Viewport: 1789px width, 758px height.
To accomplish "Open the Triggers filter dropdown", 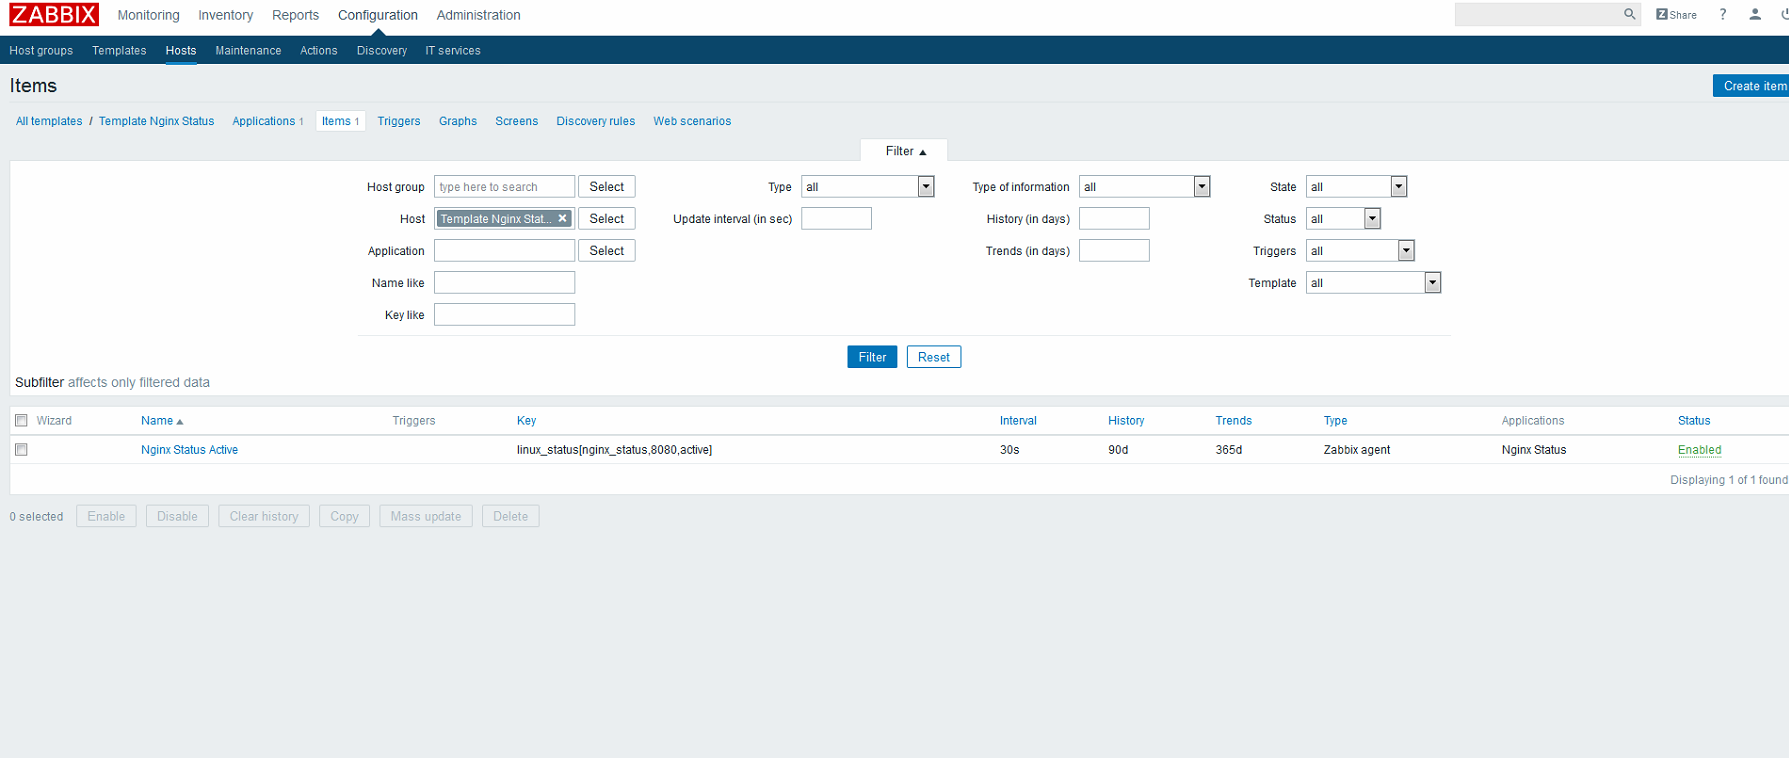I will point(1360,251).
